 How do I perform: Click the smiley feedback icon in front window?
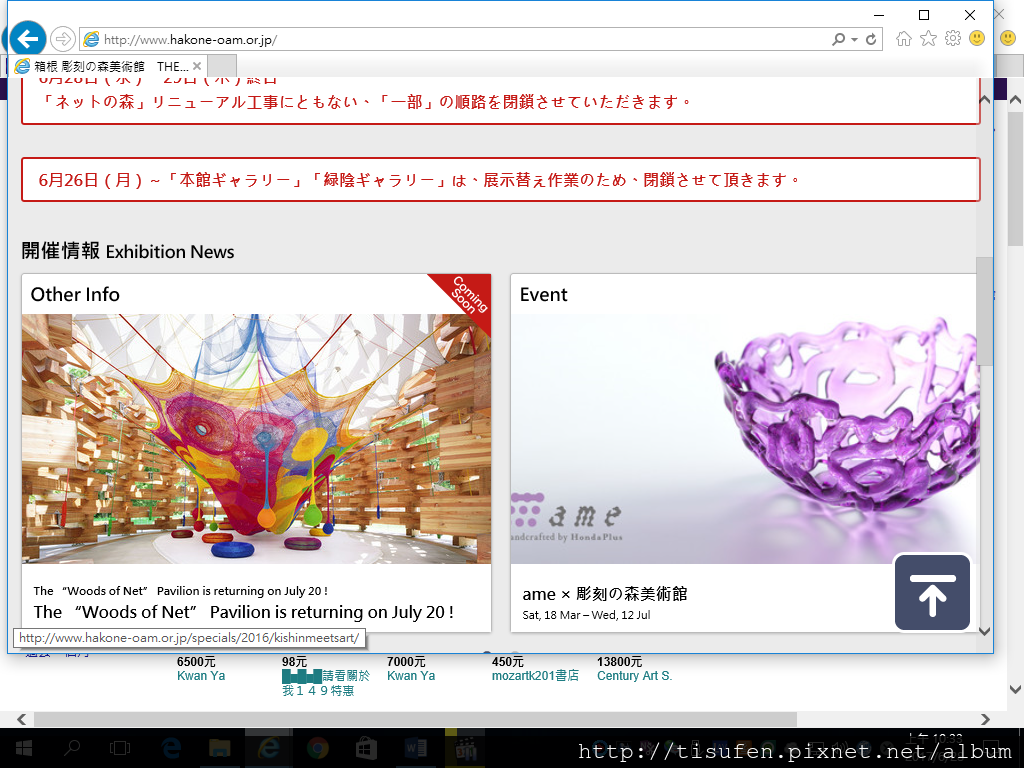tap(977, 39)
